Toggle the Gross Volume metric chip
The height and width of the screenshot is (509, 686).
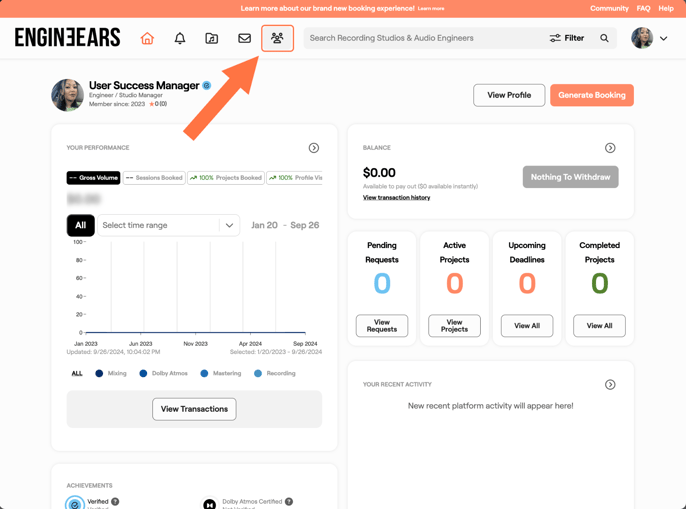tap(94, 178)
